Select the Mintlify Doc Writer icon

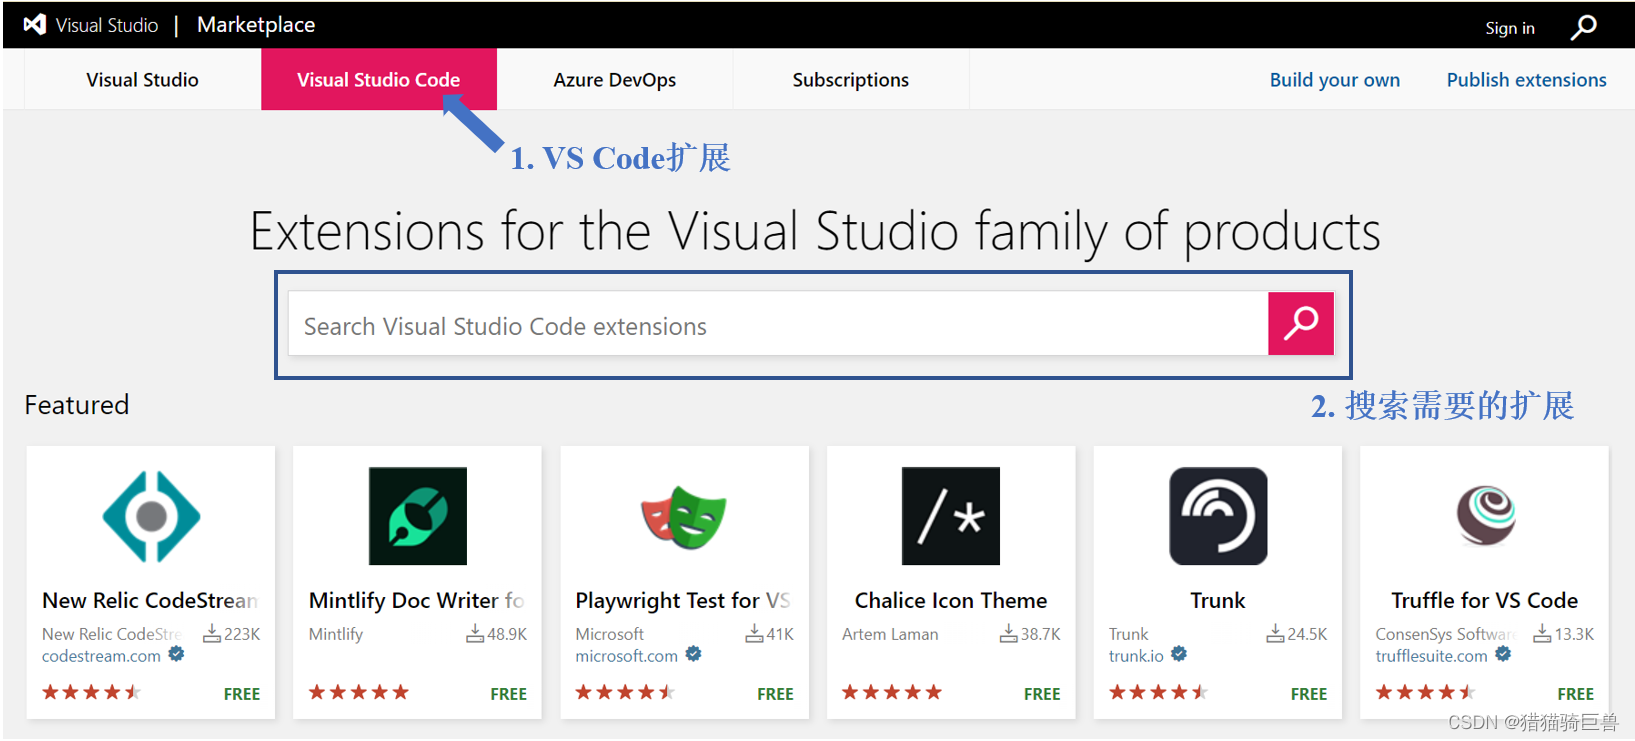(x=417, y=516)
